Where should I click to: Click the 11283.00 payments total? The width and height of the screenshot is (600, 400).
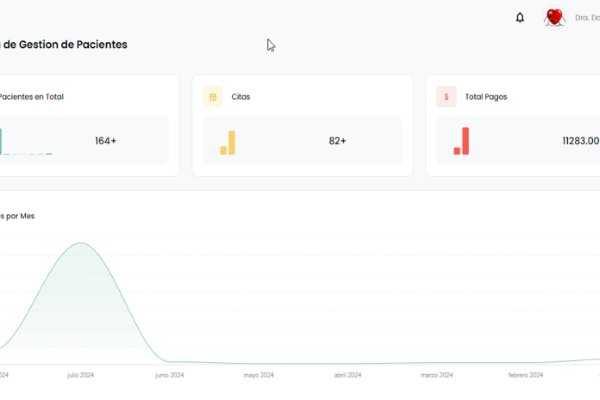[580, 141]
